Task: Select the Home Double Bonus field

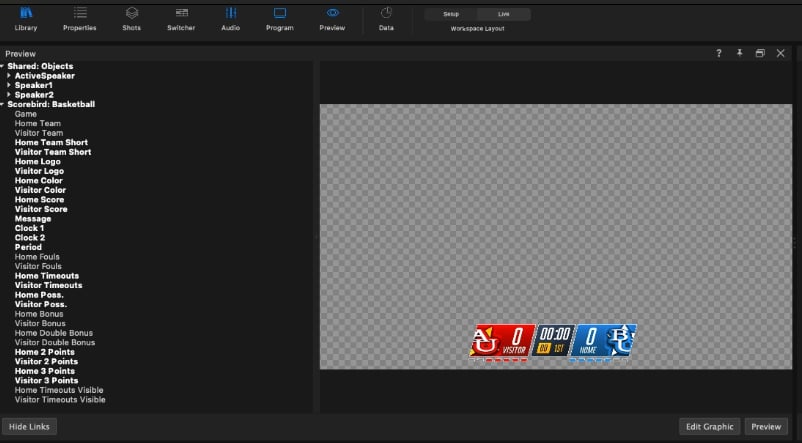Action: 54,333
